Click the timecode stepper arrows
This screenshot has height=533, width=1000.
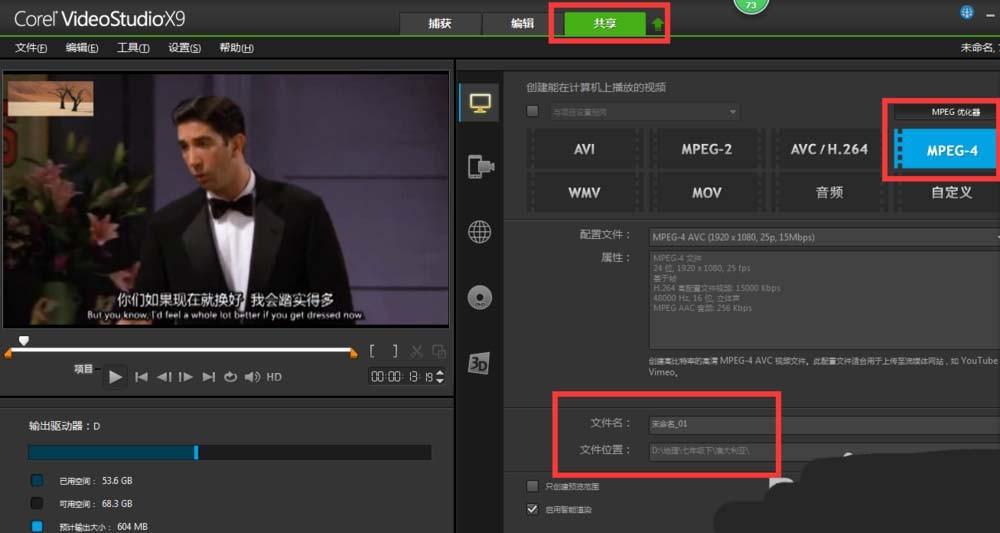[440, 377]
